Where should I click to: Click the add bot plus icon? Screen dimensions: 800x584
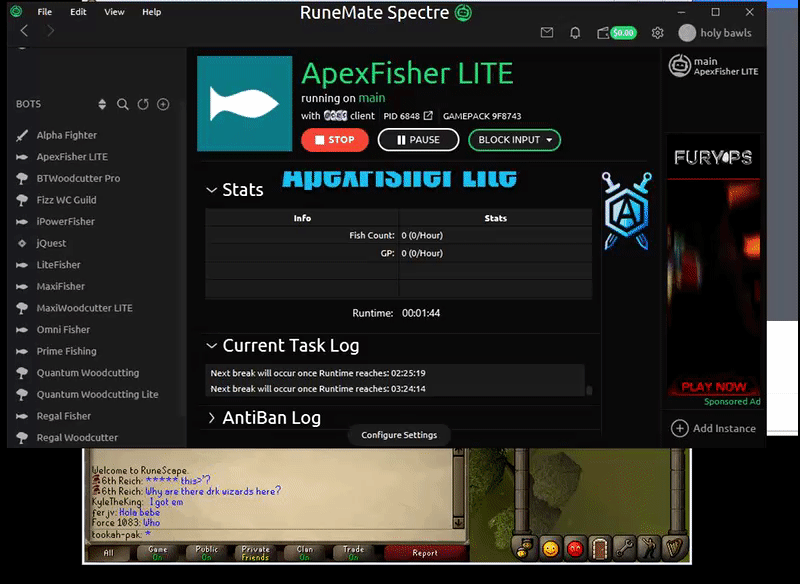[163, 104]
